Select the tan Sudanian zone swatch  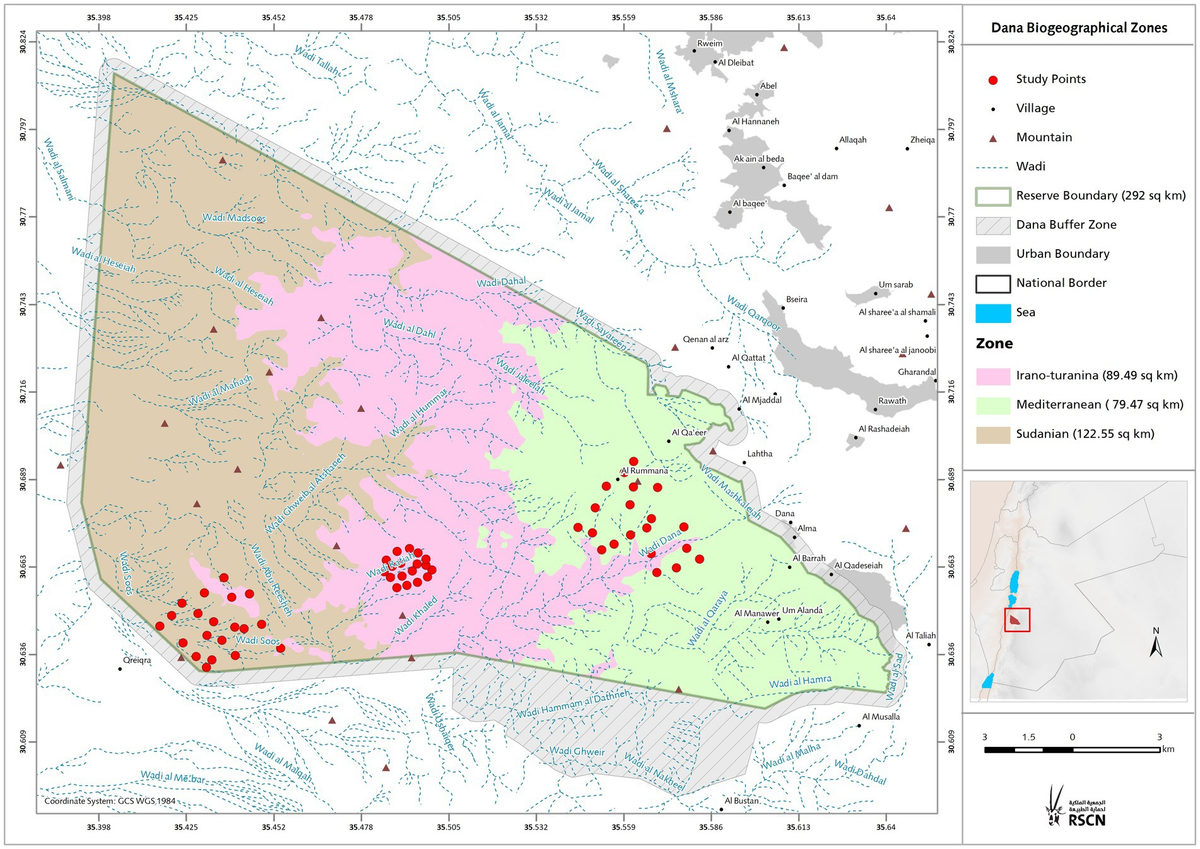click(x=993, y=433)
